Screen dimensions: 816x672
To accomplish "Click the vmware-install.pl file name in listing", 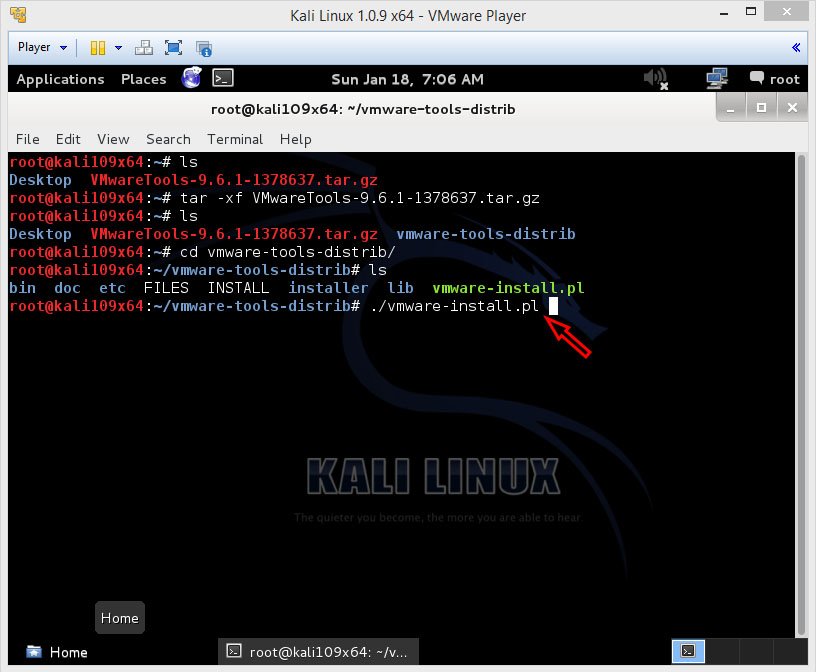I will pyautogui.click(x=508, y=288).
